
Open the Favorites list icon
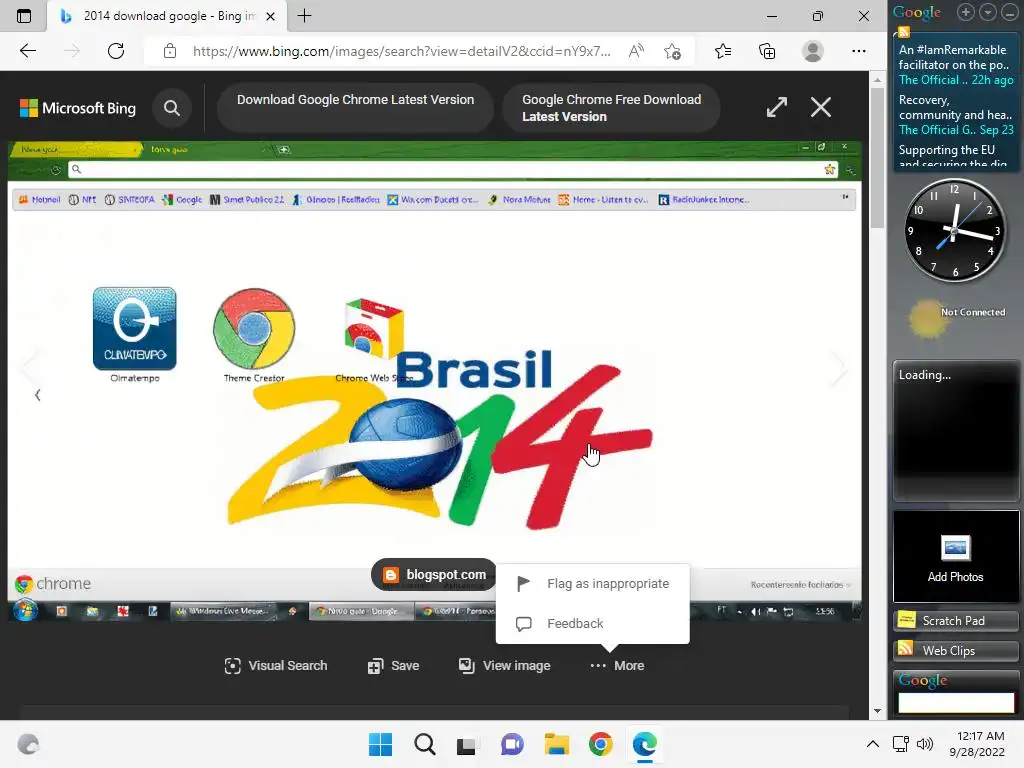tap(723, 51)
